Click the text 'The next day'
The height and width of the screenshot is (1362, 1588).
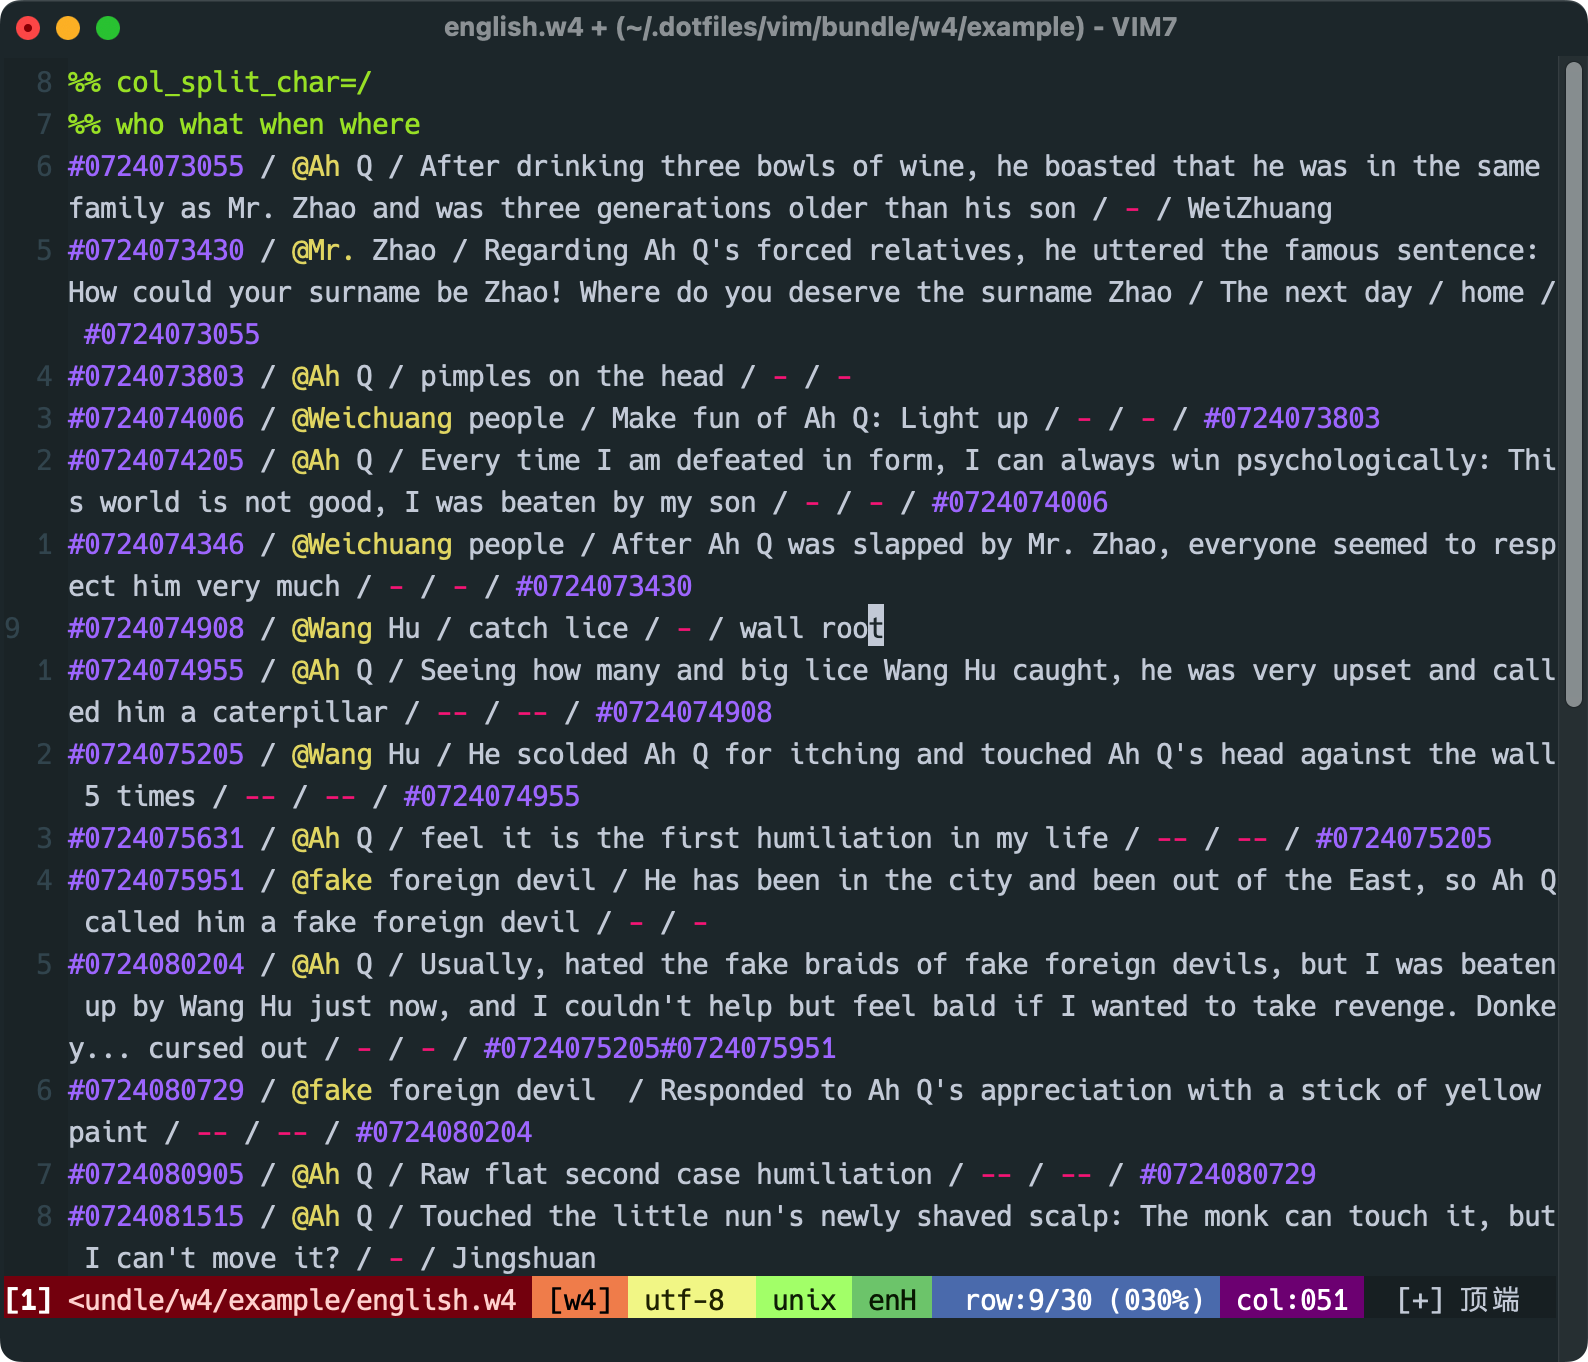click(x=1316, y=292)
